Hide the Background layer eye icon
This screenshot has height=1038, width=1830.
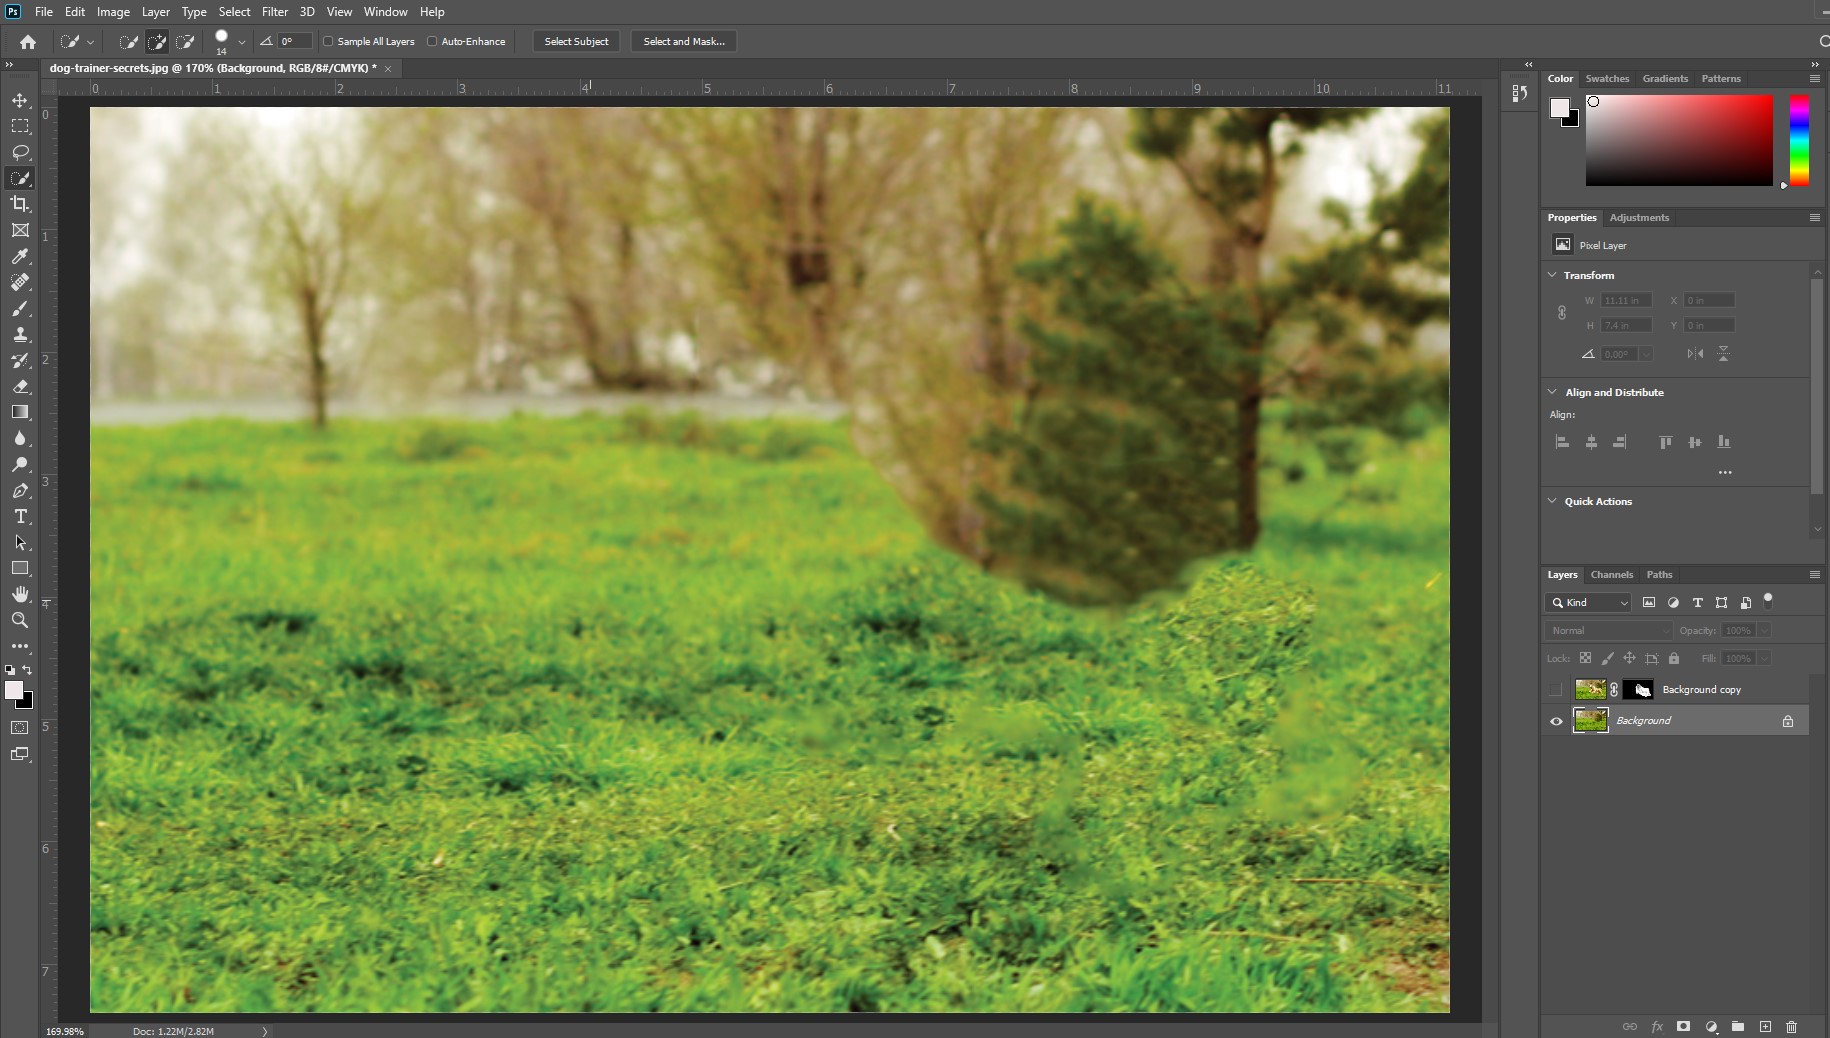[1556, 721]
